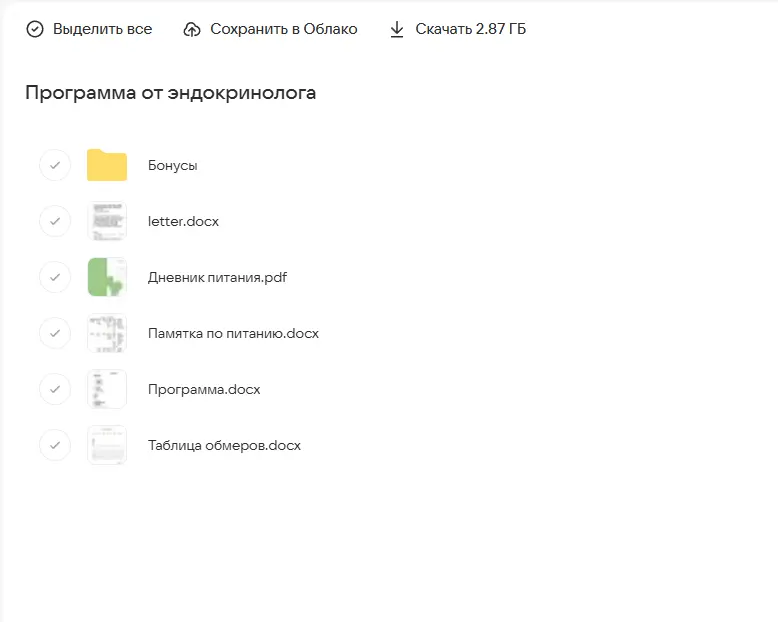Download all via Скачать 2.87 ГБ
Image resolution: width=778 pixels, height=622 pixels.
(470, 29)
